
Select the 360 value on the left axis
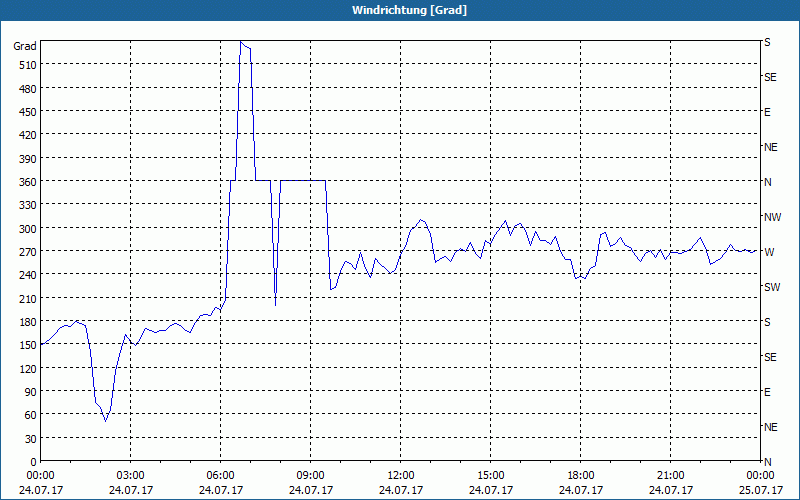click(25, 181)
